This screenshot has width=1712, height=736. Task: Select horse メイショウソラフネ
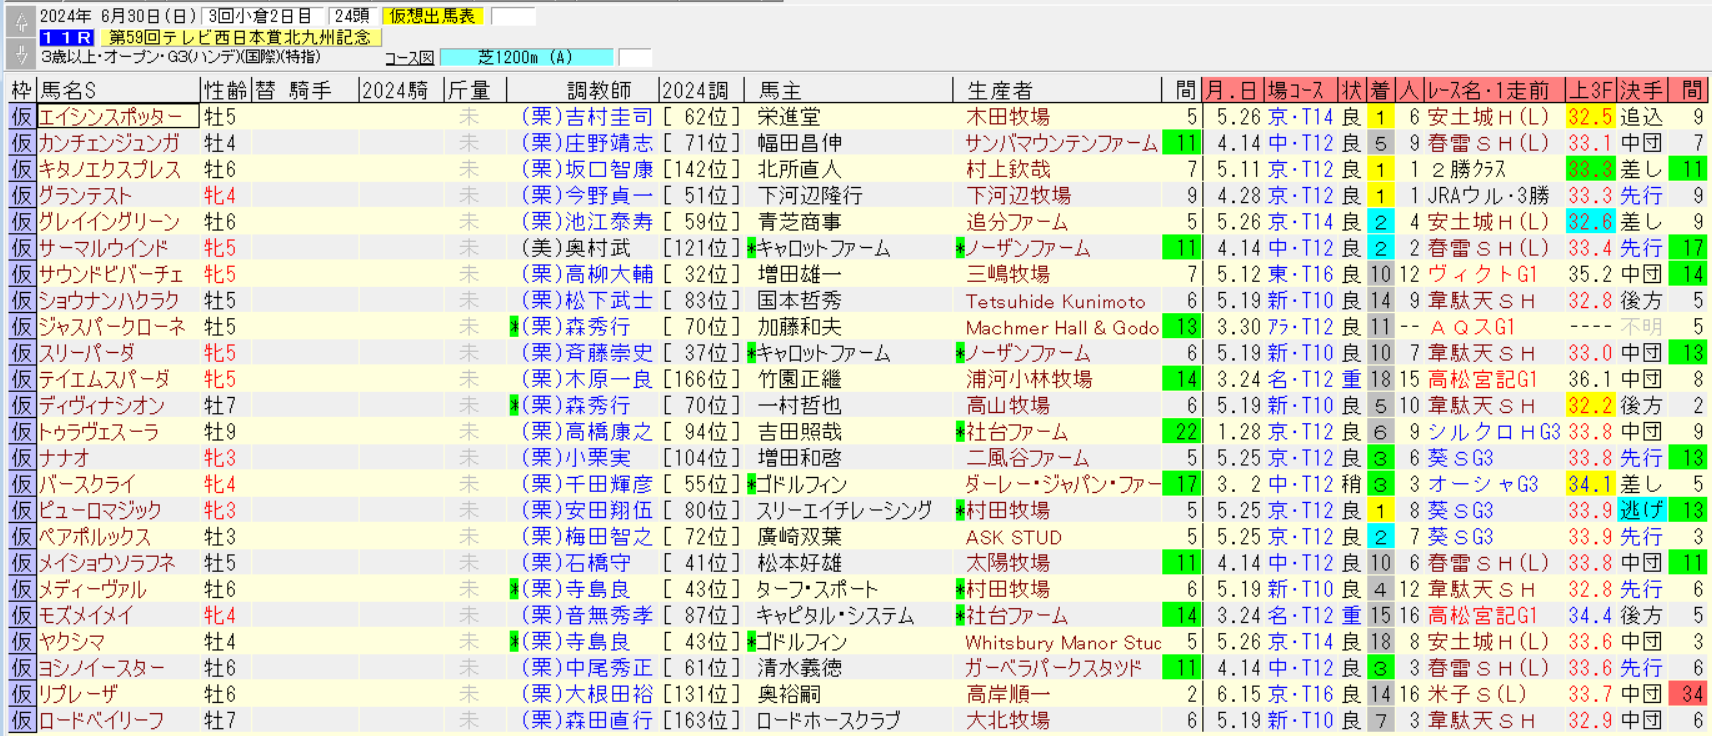(x=107, y=563)
